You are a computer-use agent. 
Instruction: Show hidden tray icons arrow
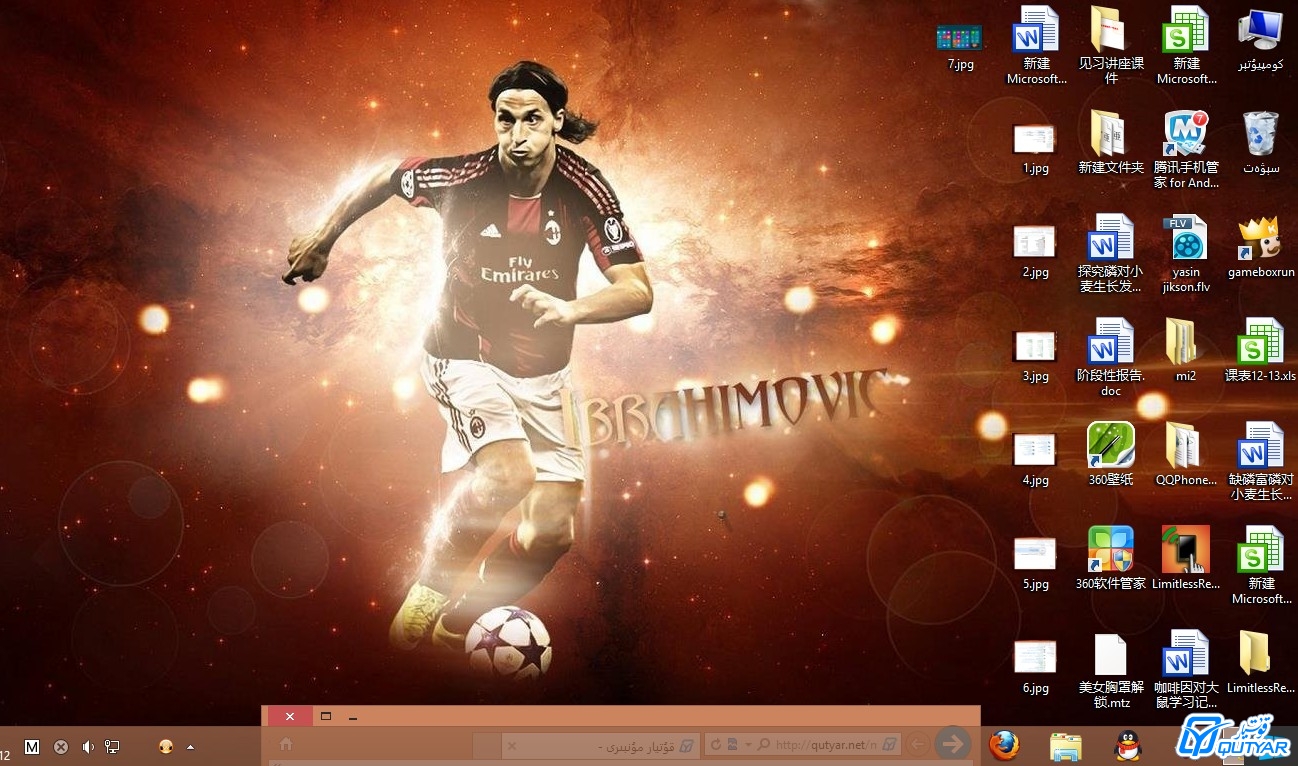point(190,747)
